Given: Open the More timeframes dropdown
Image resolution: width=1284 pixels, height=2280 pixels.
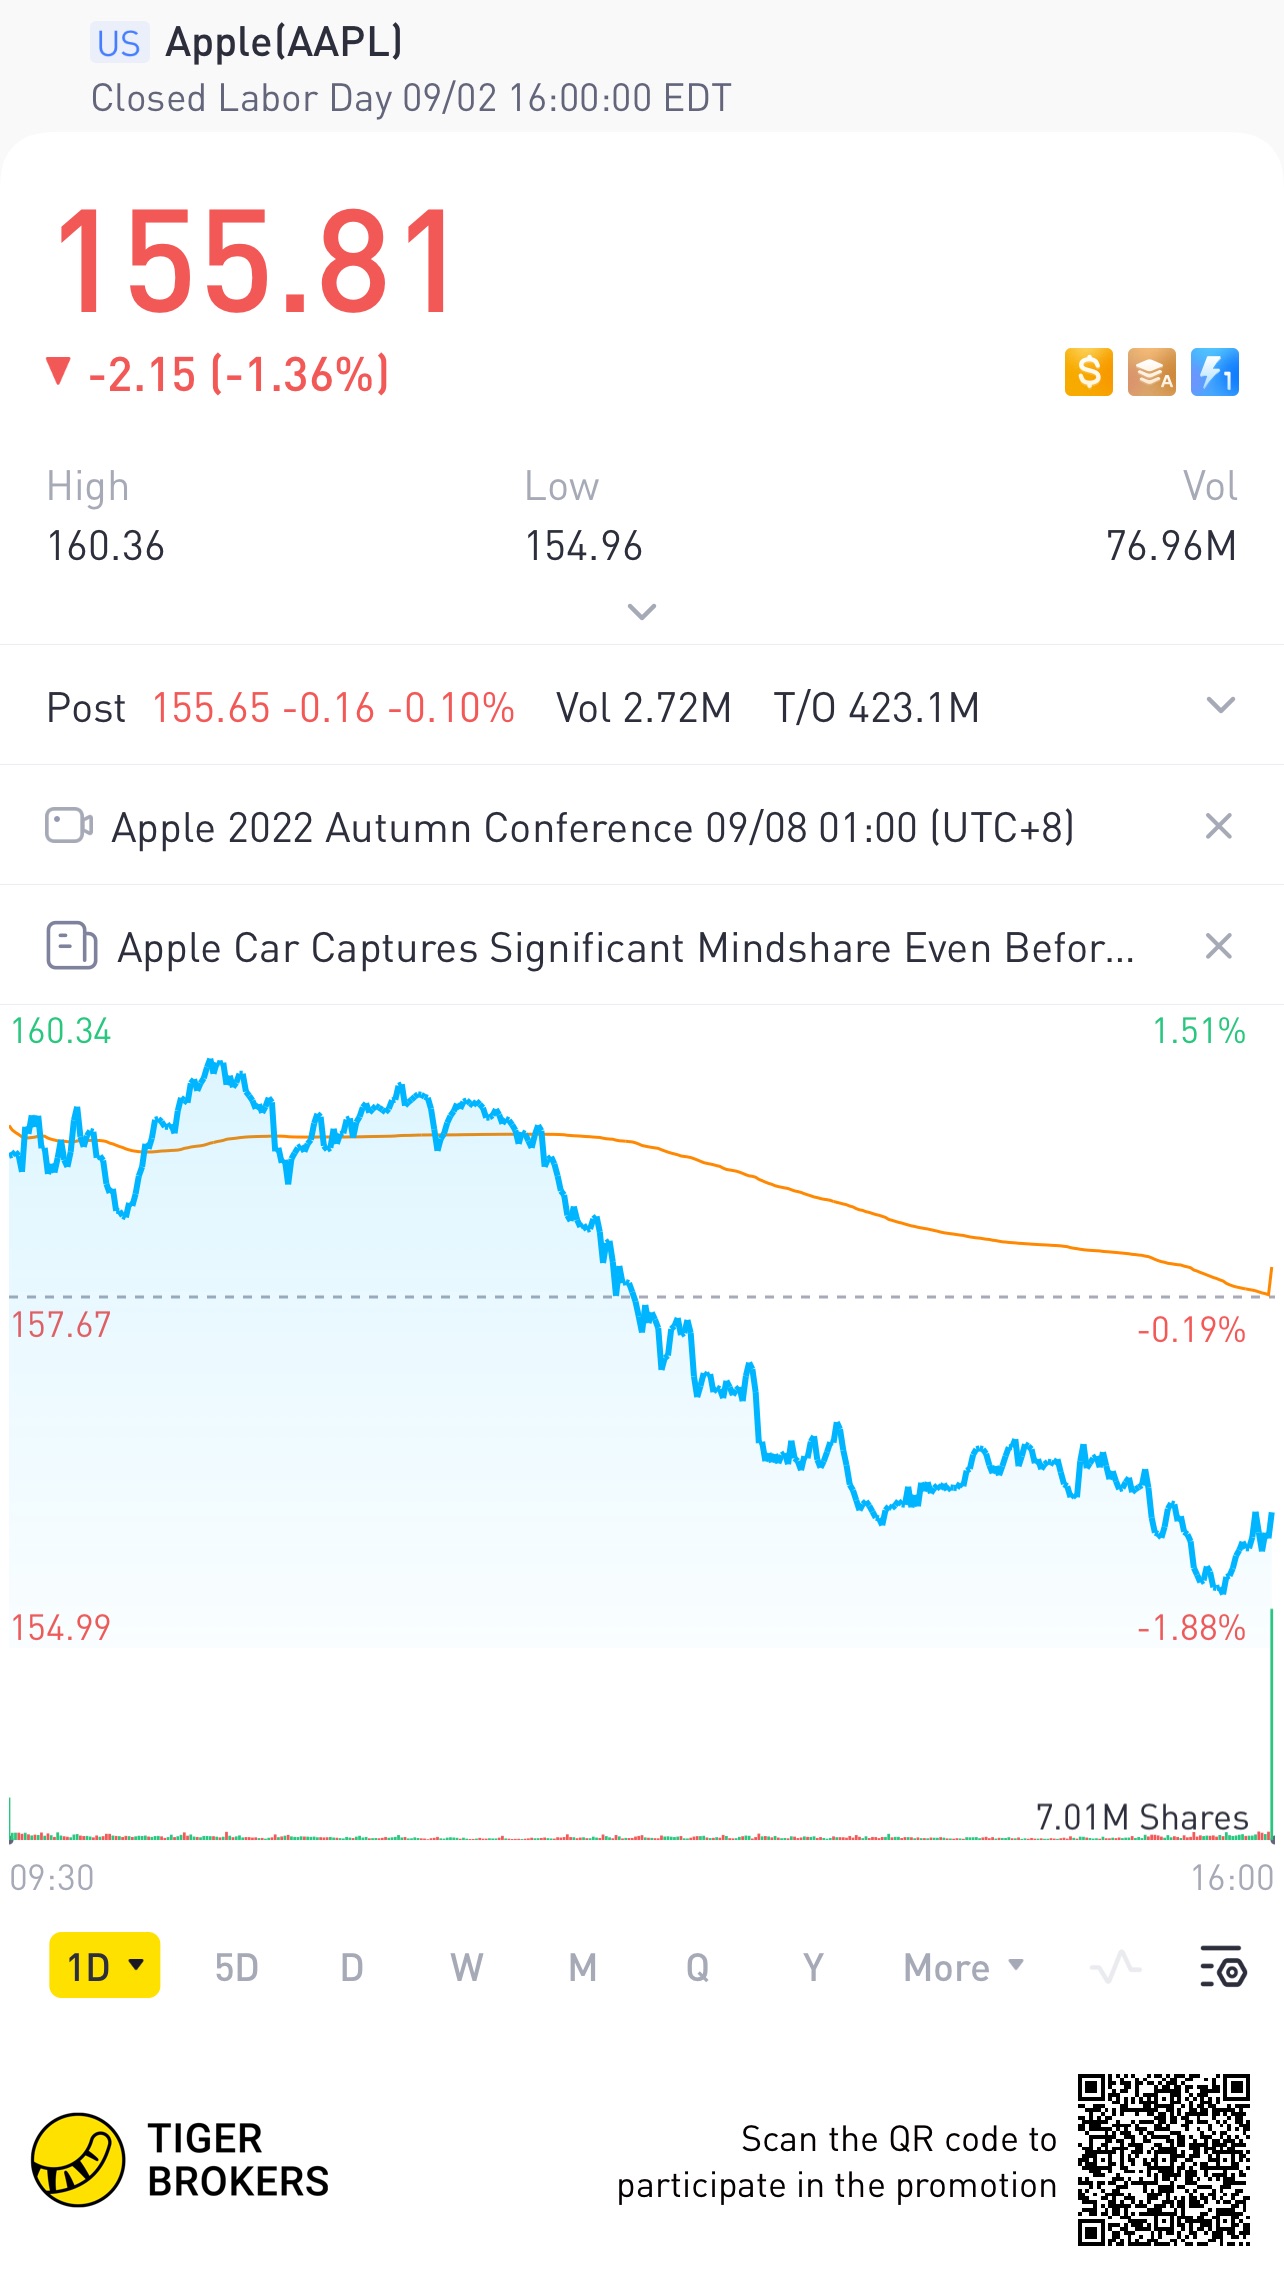Looking at the screenshot, I should [964, 1967].
